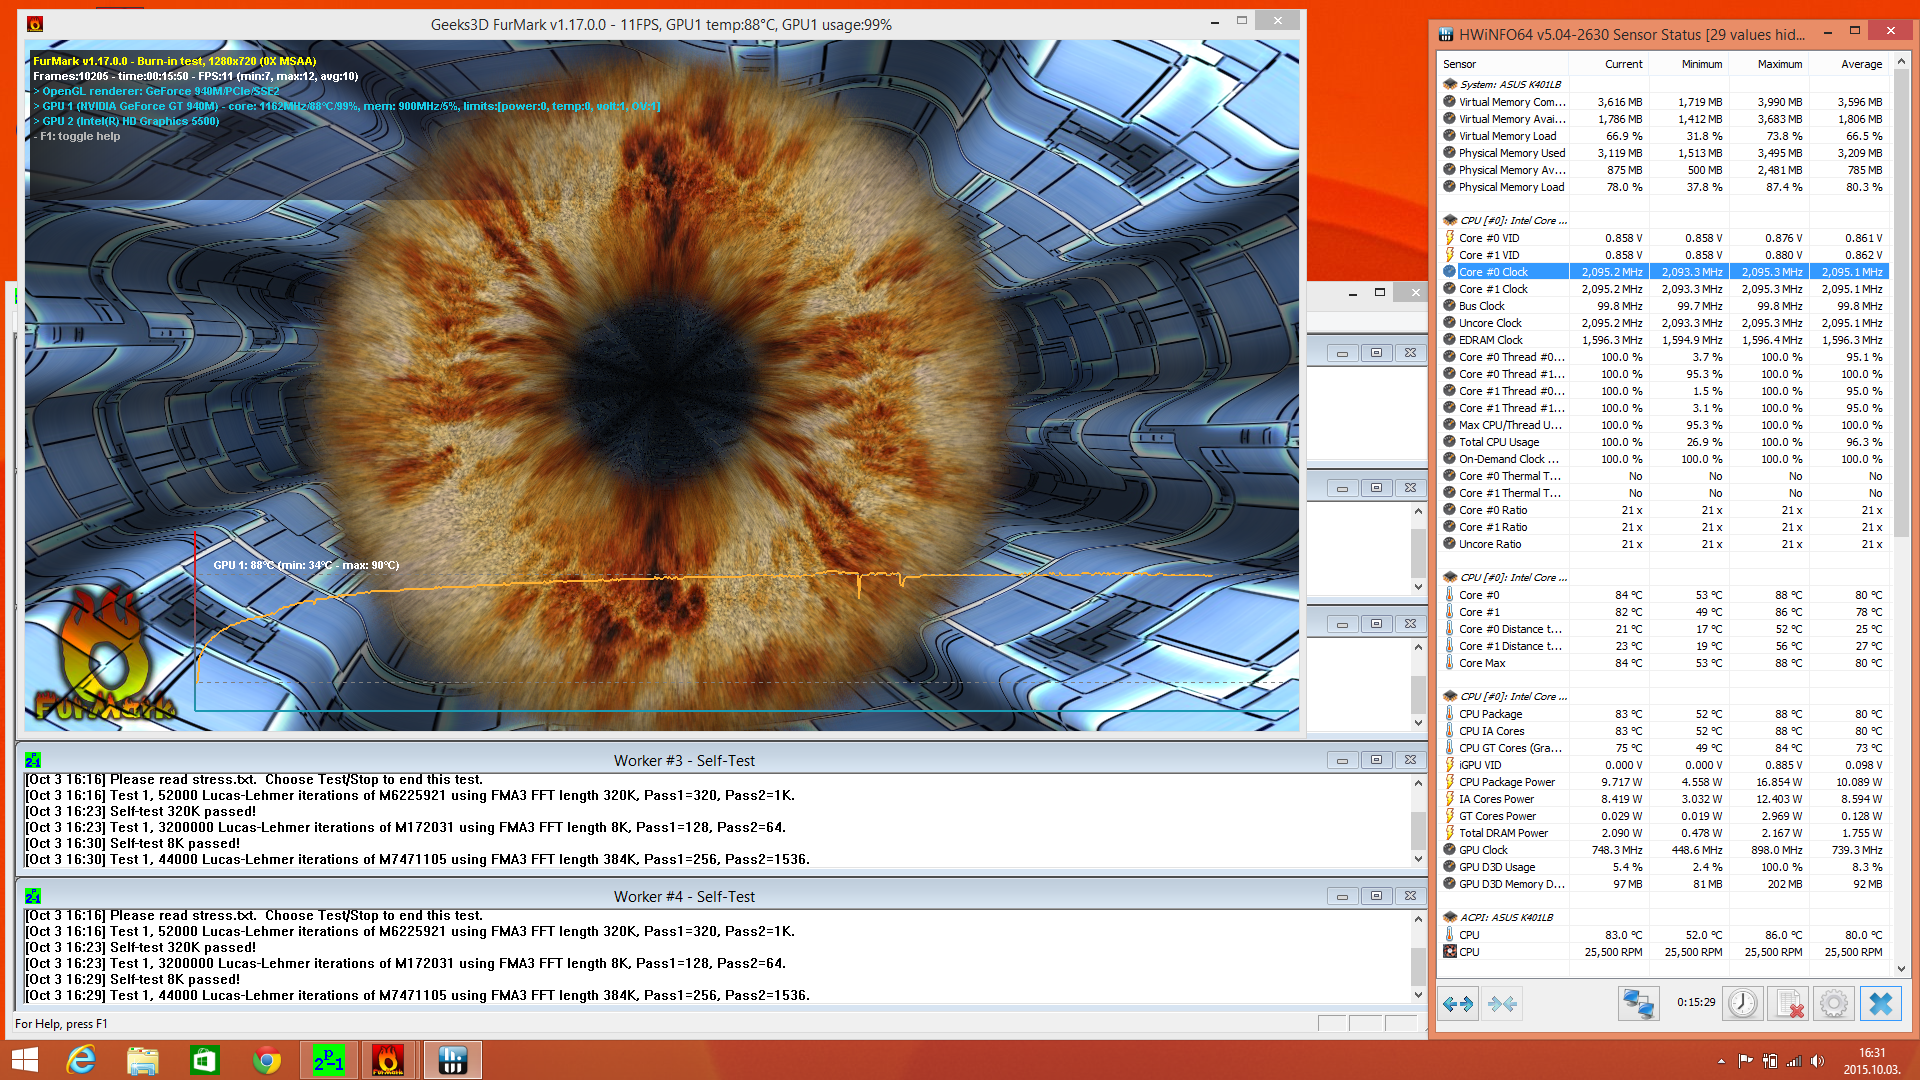Screen dimensions: 1920x1080
Task: Click the battery power tray icon
Action: coord(1770,1061)
